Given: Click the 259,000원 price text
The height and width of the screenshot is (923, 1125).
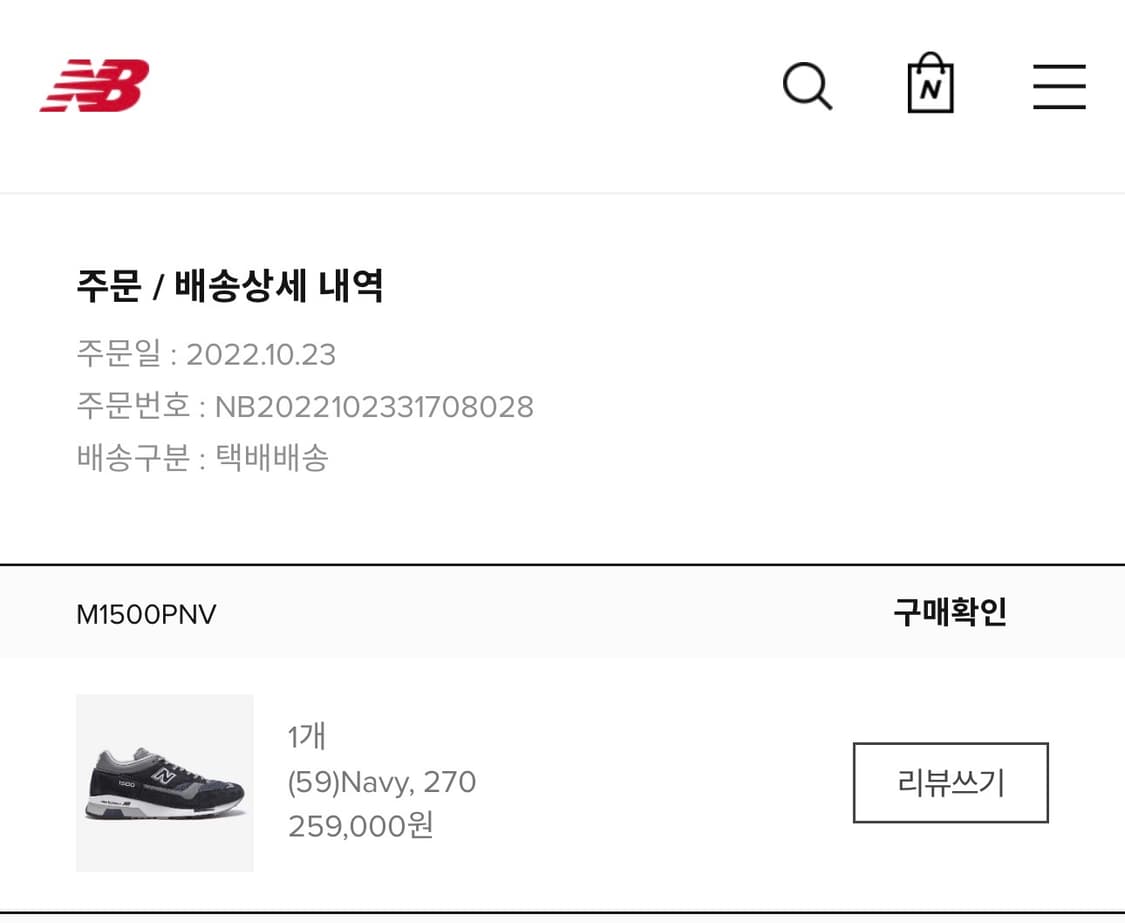Looking at the screenshot, I should tap(361, 826).
